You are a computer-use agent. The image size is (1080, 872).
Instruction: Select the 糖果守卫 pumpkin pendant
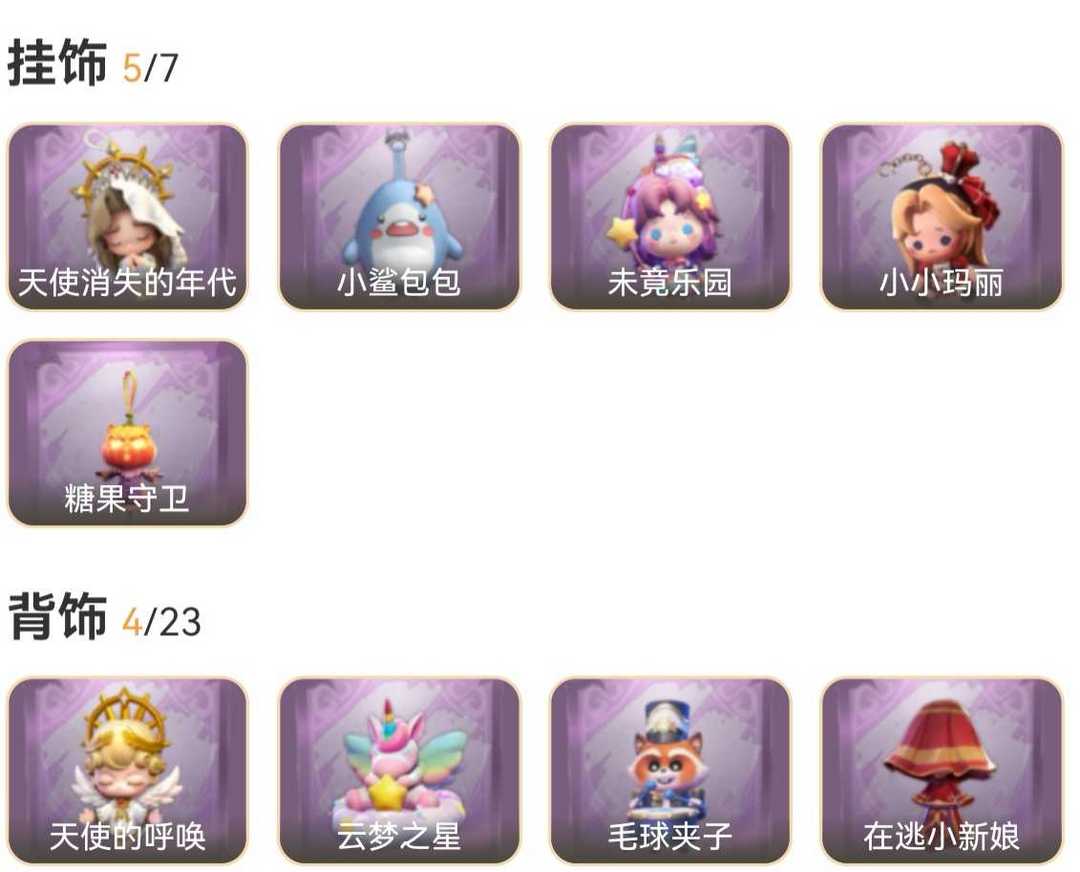pyautogui.click(x=127, y=433)
